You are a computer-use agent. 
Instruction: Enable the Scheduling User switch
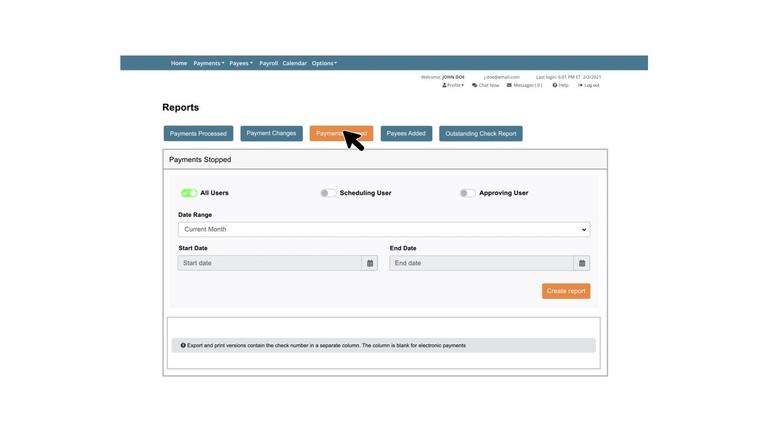coord(328,193)
